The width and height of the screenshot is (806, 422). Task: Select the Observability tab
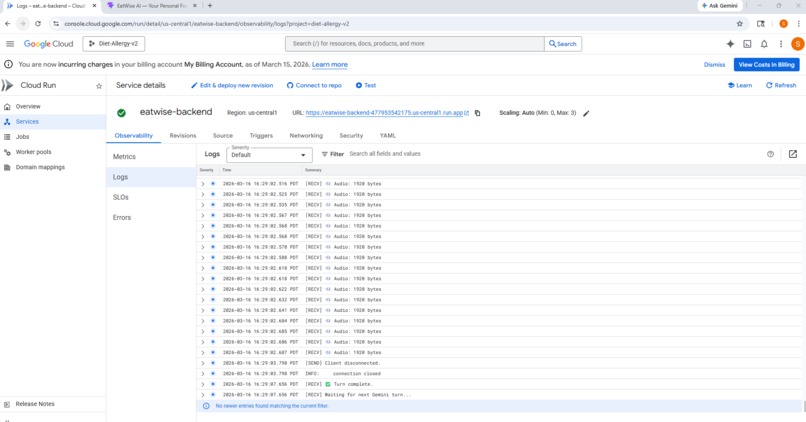point(134,136)
